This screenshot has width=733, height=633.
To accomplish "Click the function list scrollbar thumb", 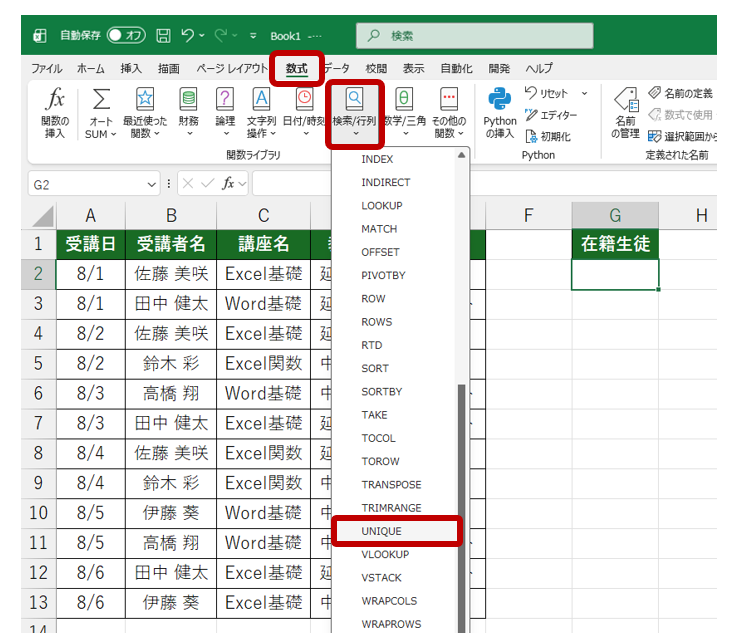I will click(461, 509).
